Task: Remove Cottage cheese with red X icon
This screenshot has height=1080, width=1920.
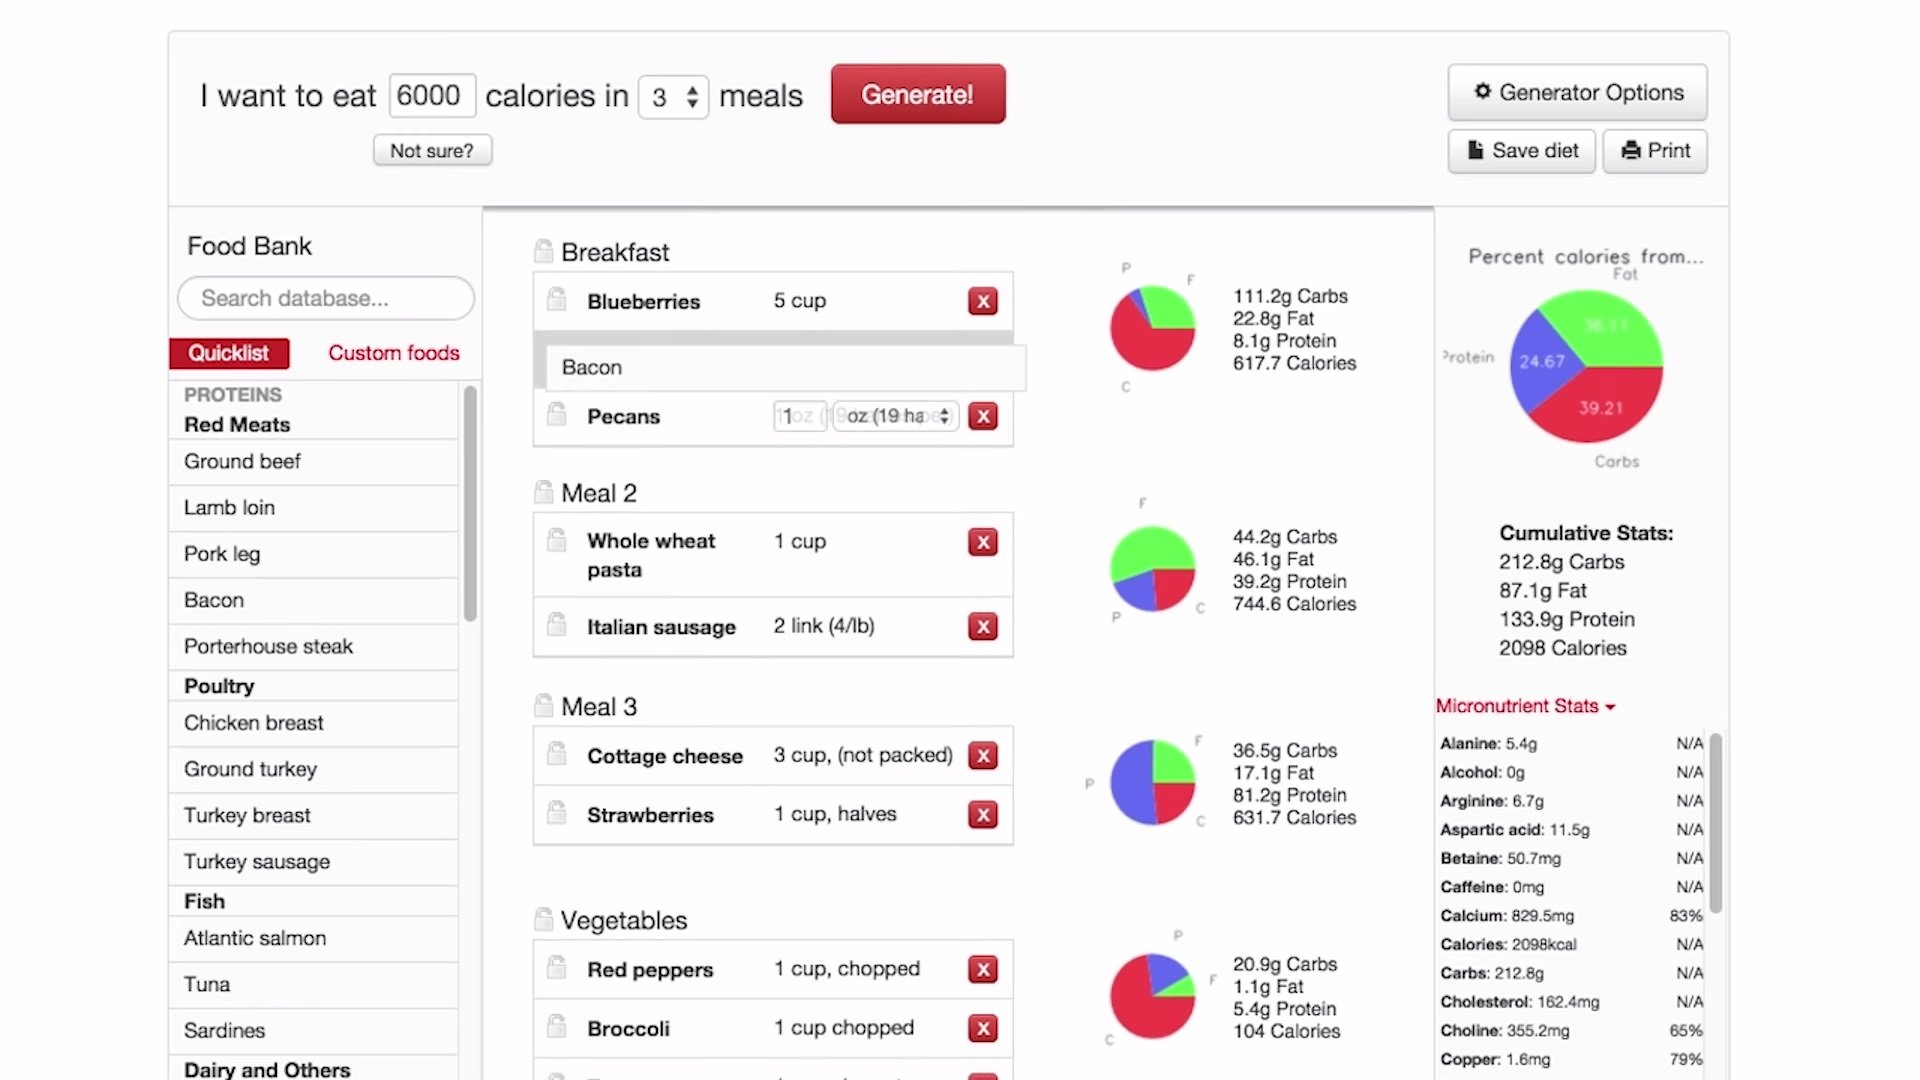Action: click(982, 756)
